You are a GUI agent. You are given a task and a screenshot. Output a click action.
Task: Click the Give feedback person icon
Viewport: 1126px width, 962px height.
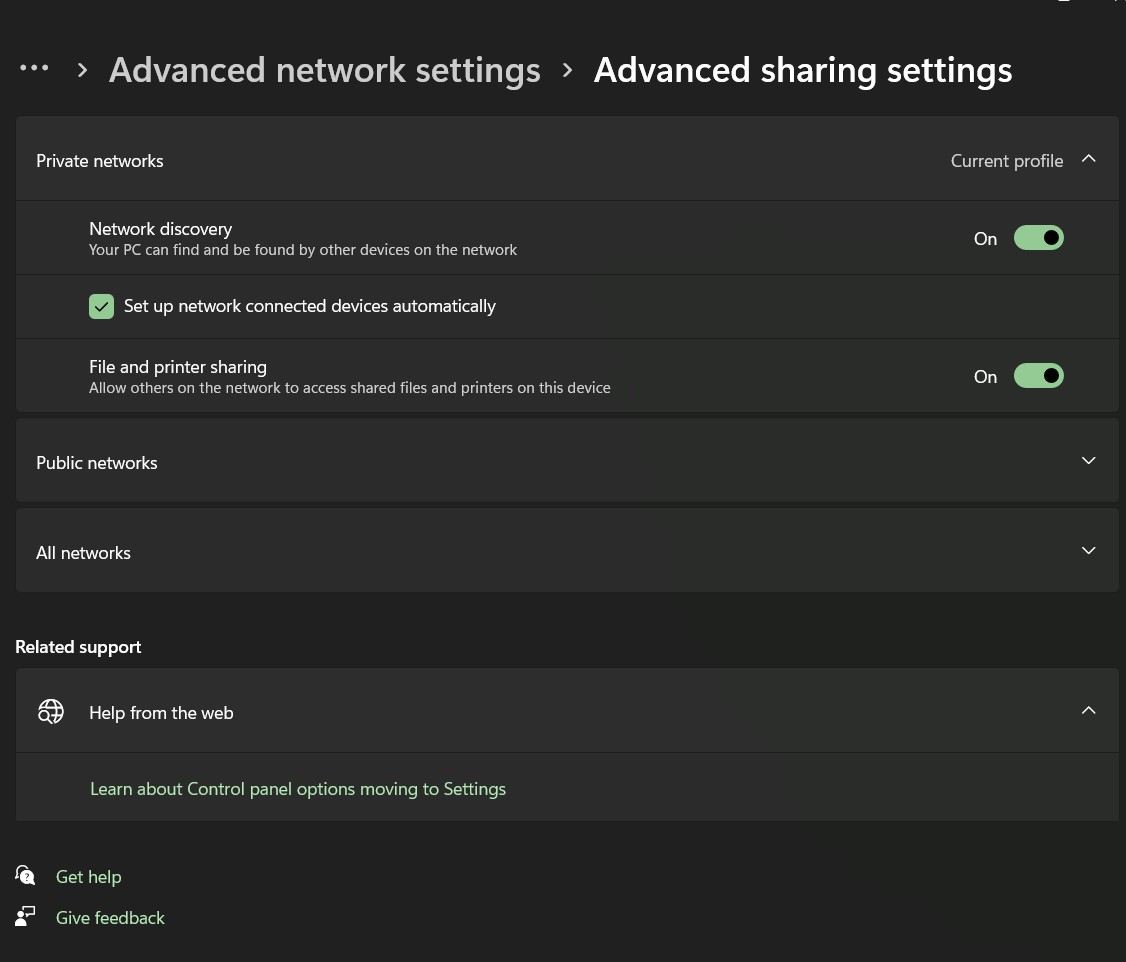[x=26, y=917]
